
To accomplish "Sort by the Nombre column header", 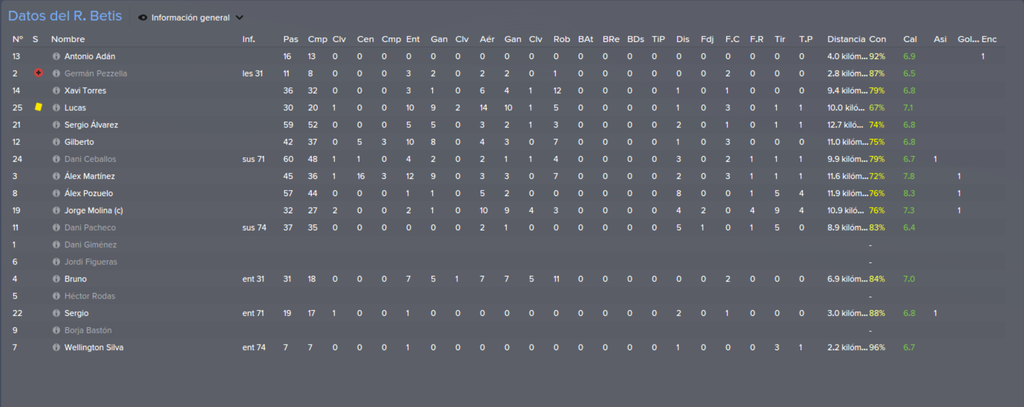I will pos(68,39).
